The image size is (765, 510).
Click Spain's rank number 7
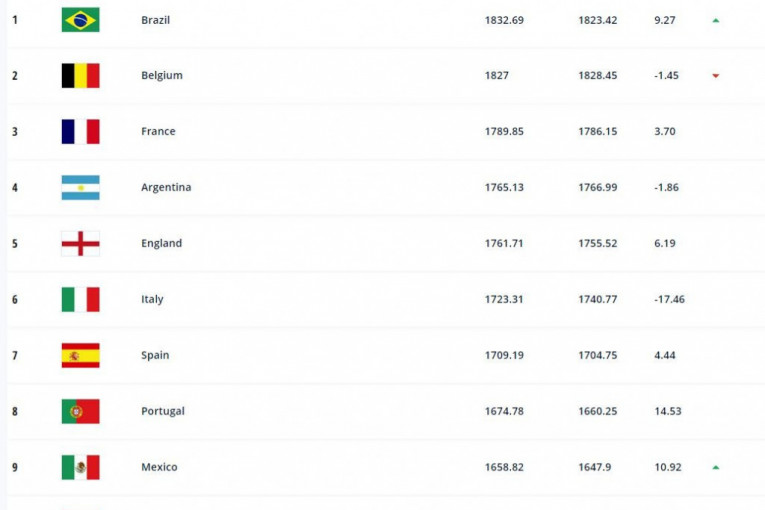[x=15, y=356]
